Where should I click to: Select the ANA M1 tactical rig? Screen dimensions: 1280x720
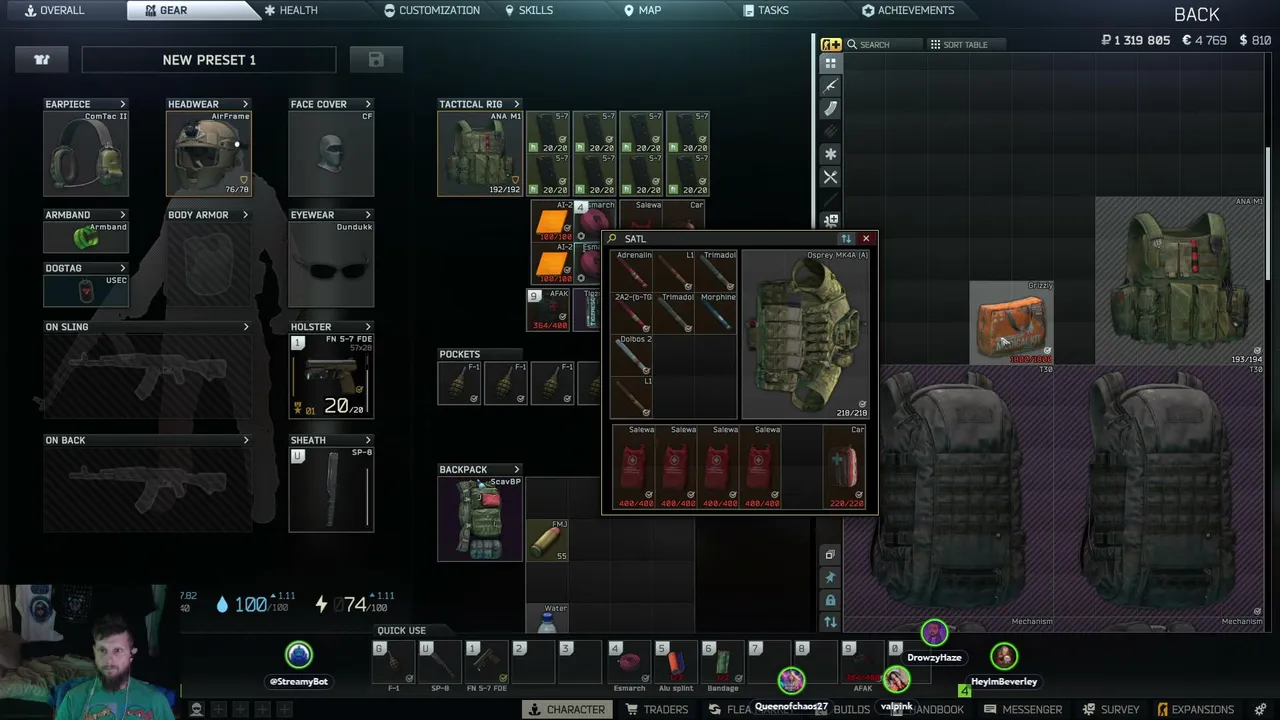coord(480,153)
